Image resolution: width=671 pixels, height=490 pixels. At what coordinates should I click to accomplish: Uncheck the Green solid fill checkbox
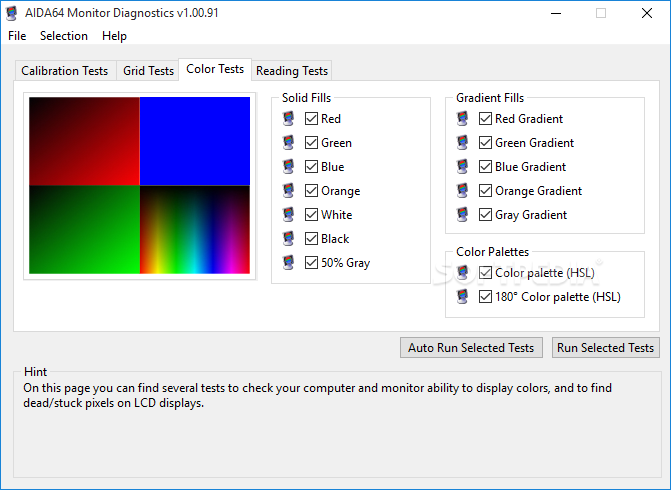click(311, 143)
